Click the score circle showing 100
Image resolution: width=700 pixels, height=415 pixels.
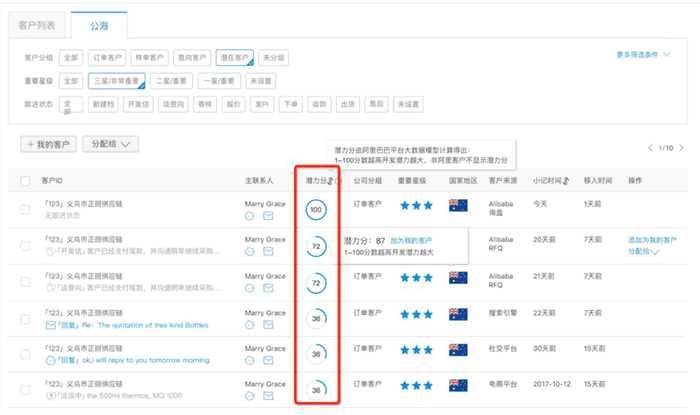click(x=316, y=210)
